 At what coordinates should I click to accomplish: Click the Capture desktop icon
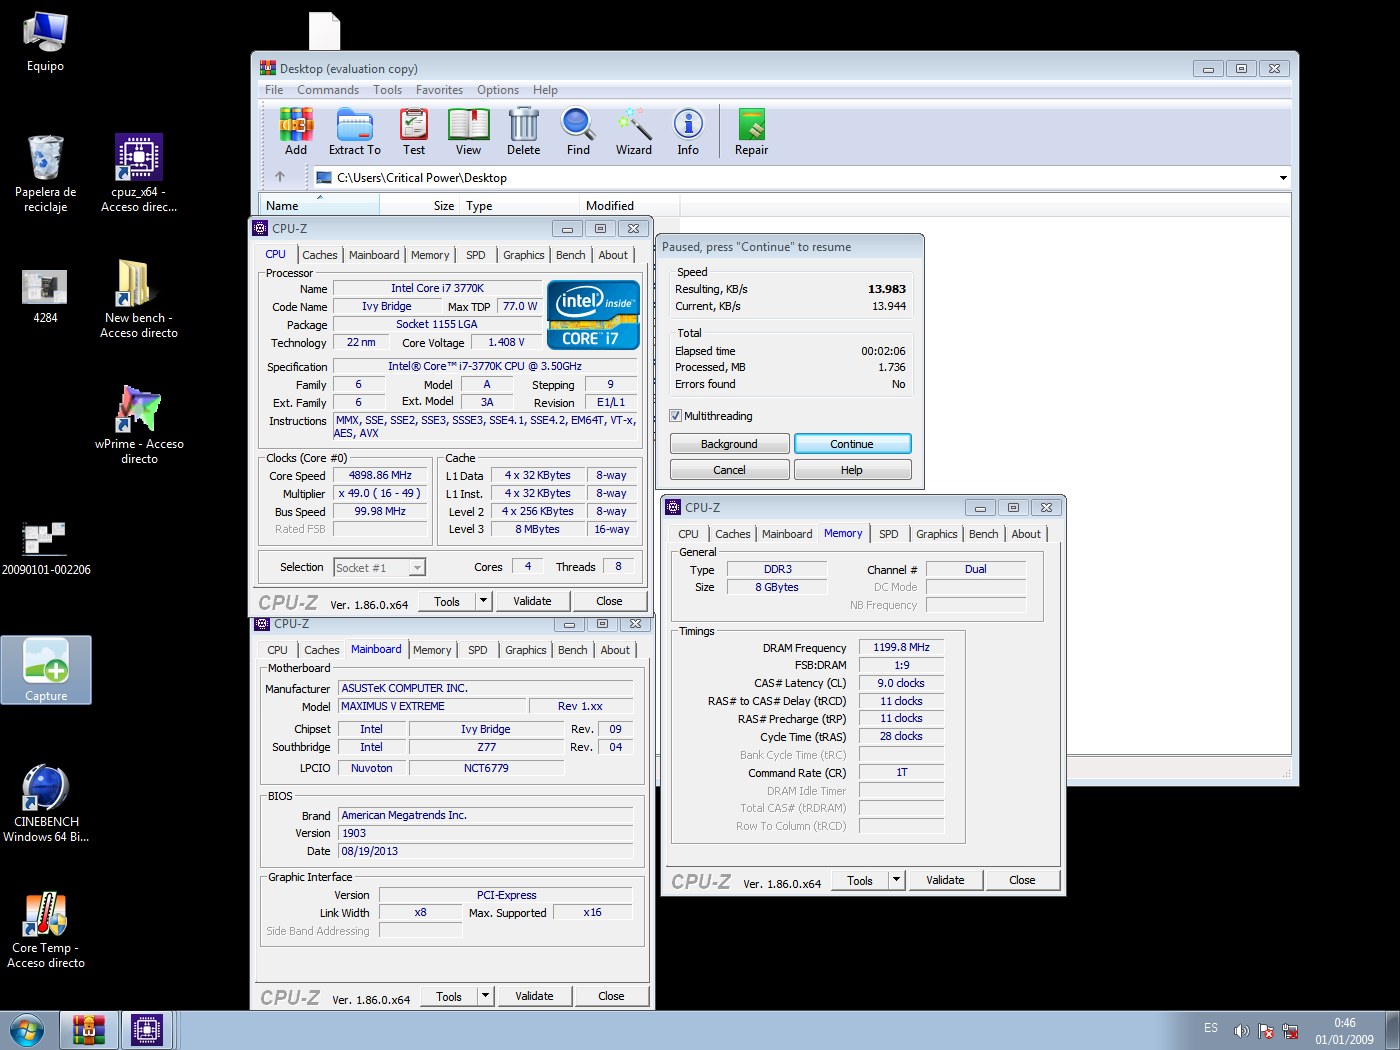click(x=46, y=670)
